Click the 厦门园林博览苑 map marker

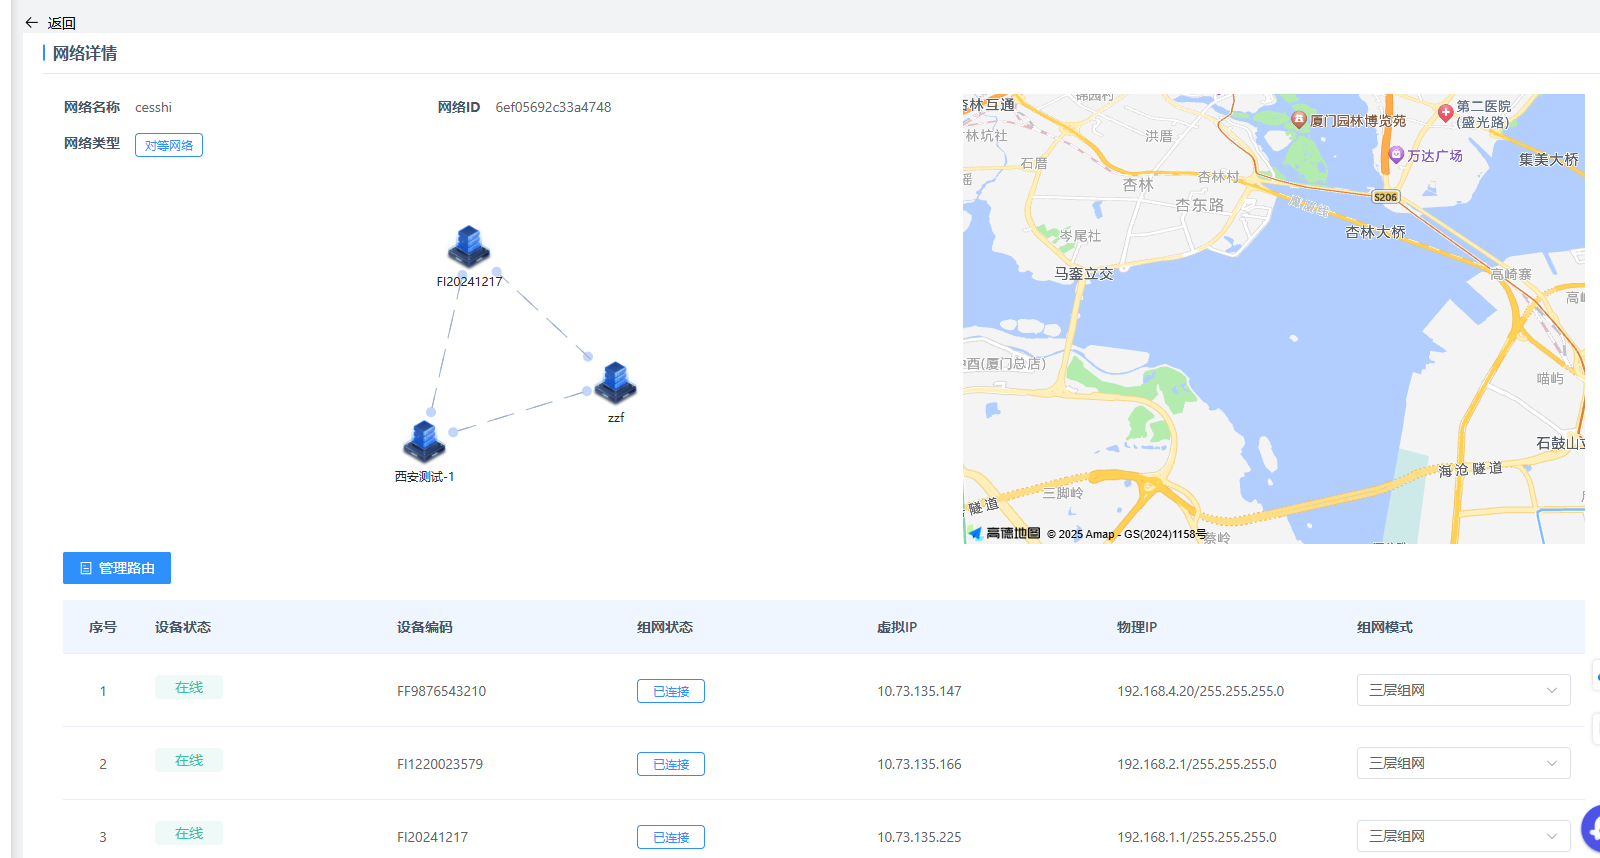[x=1299, y=120]
